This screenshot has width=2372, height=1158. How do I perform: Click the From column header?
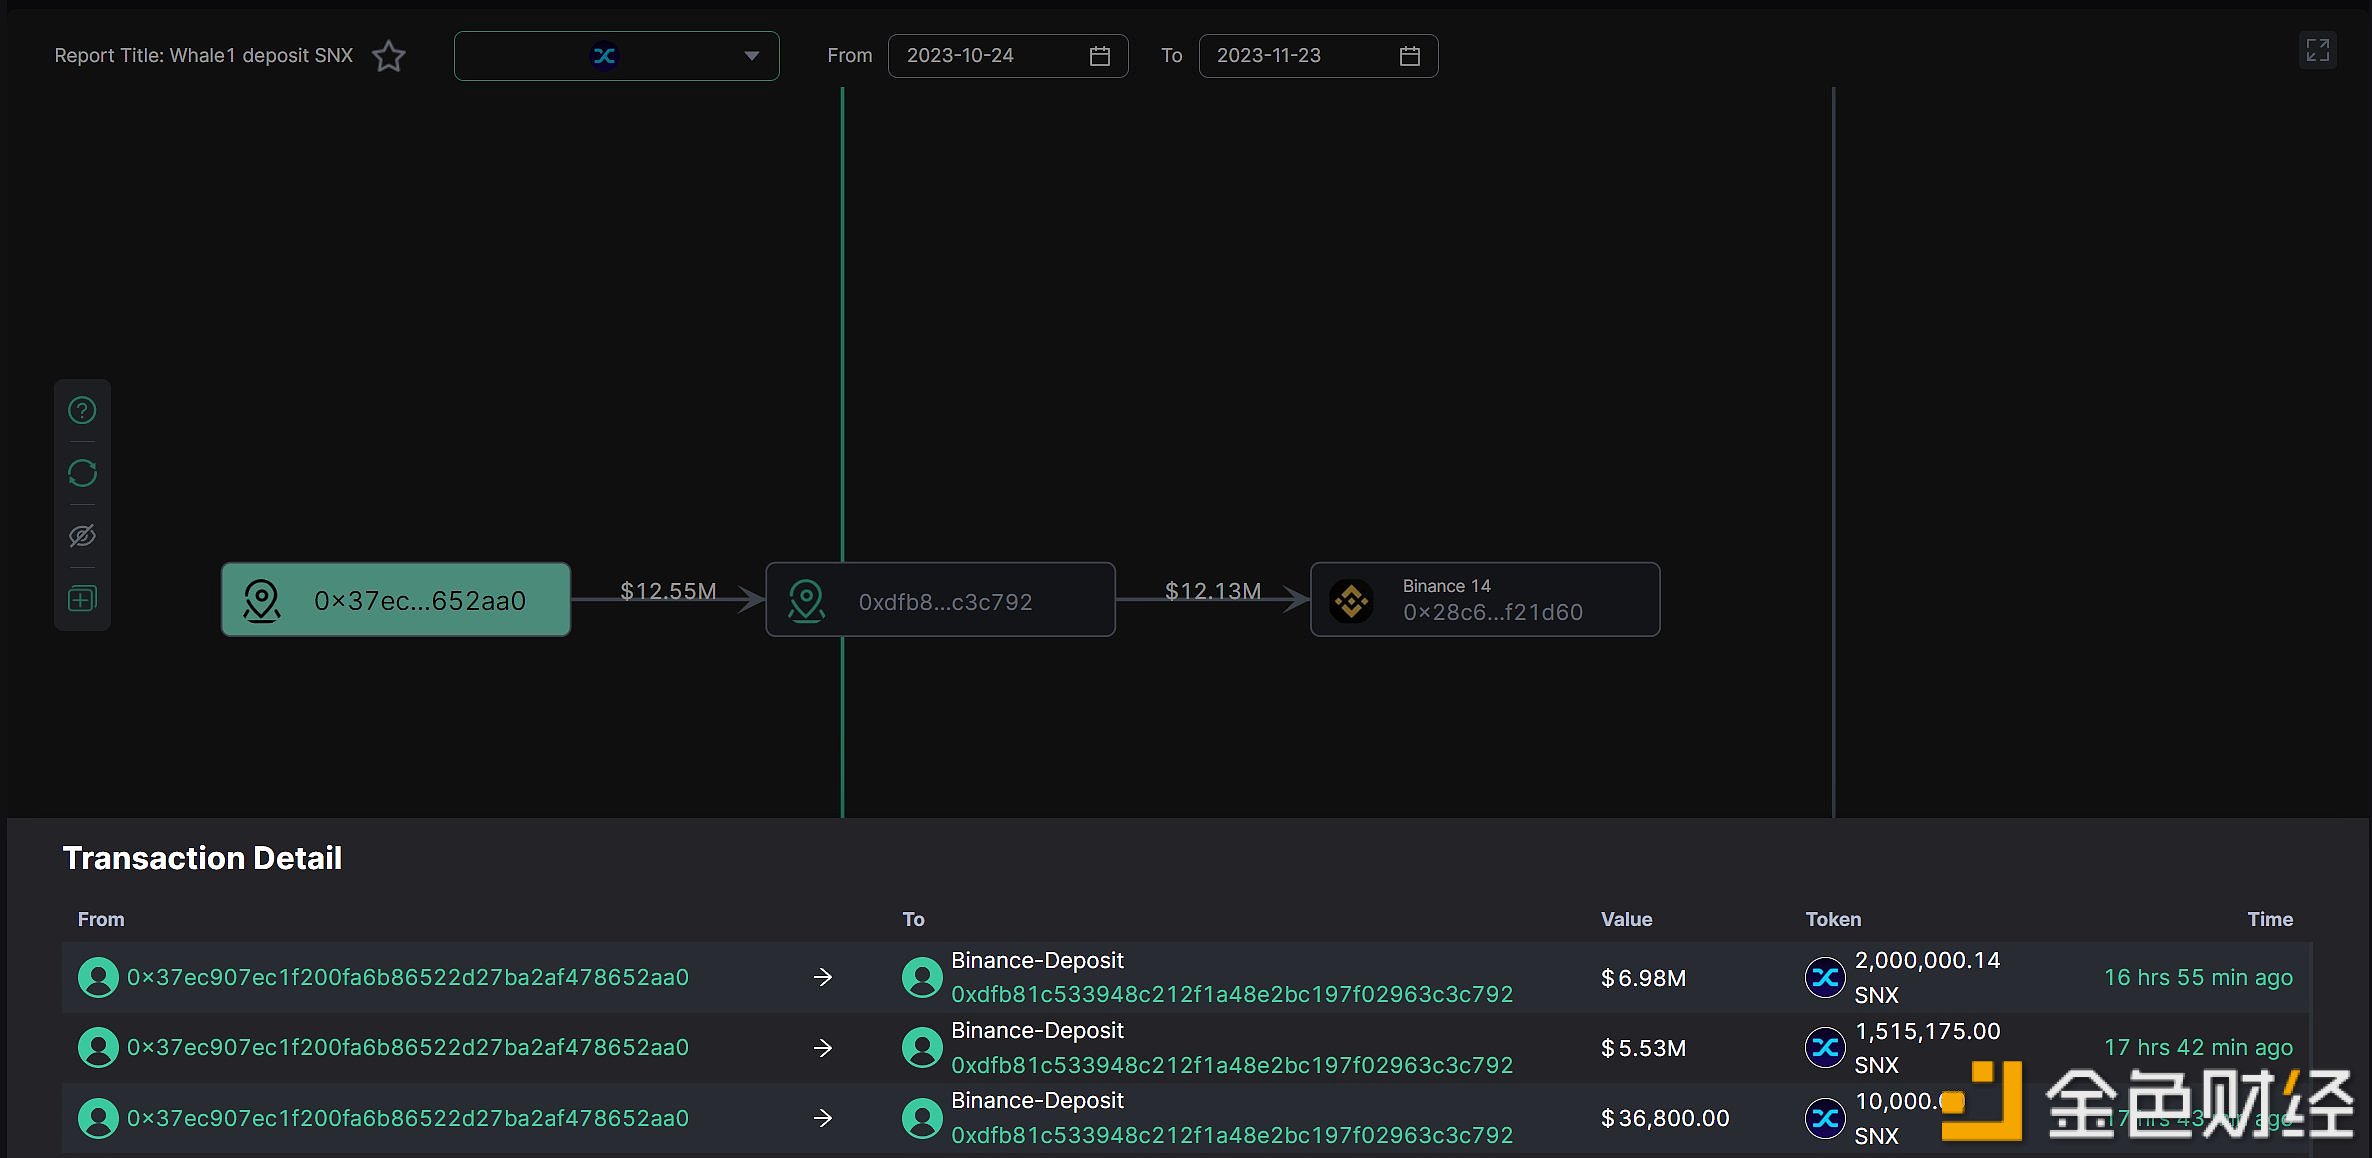click(x=101, y=919)
